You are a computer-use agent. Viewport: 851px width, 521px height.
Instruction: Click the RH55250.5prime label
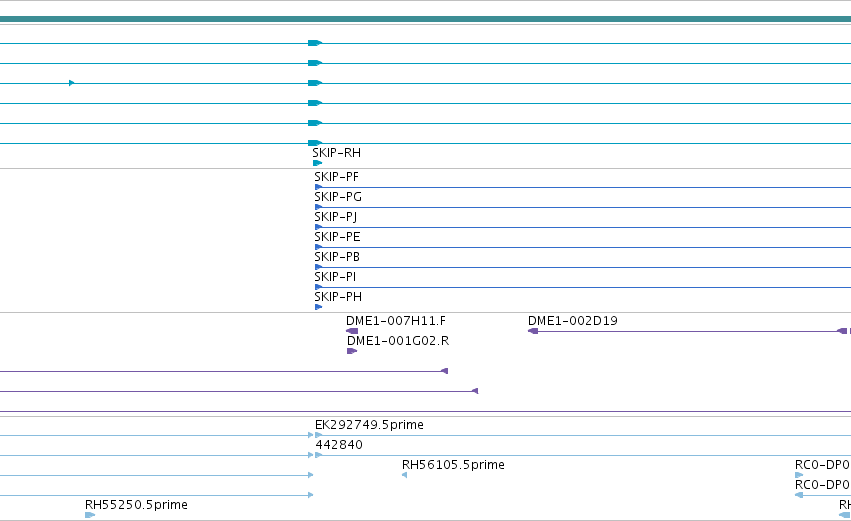[136, 505]
